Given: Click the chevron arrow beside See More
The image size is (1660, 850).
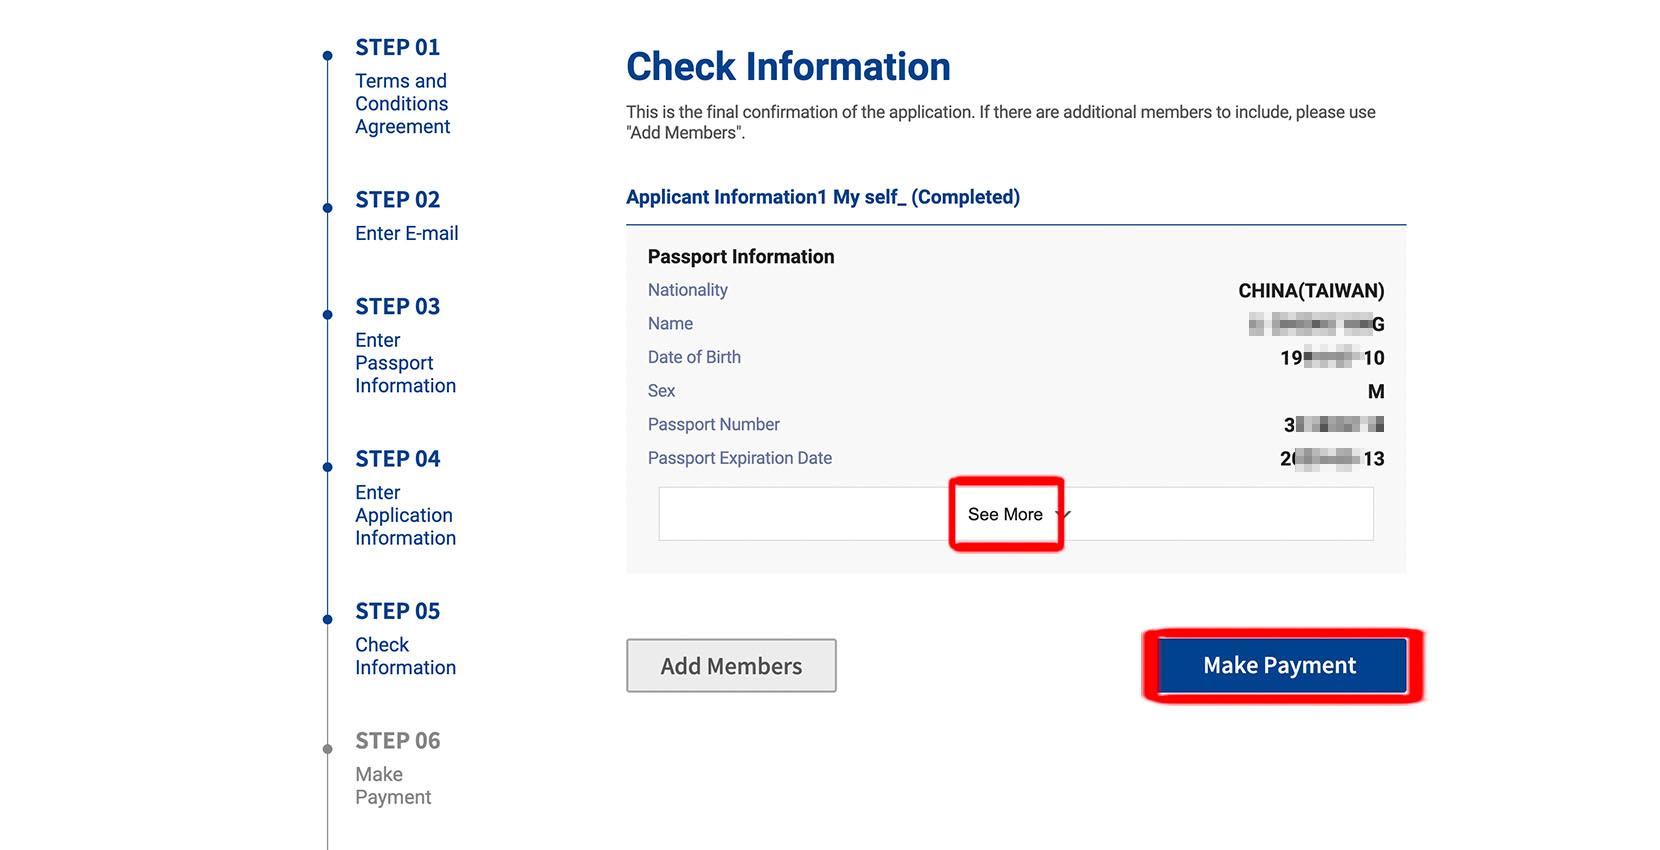Looking at the screenshot, I should pos(1064,514).
